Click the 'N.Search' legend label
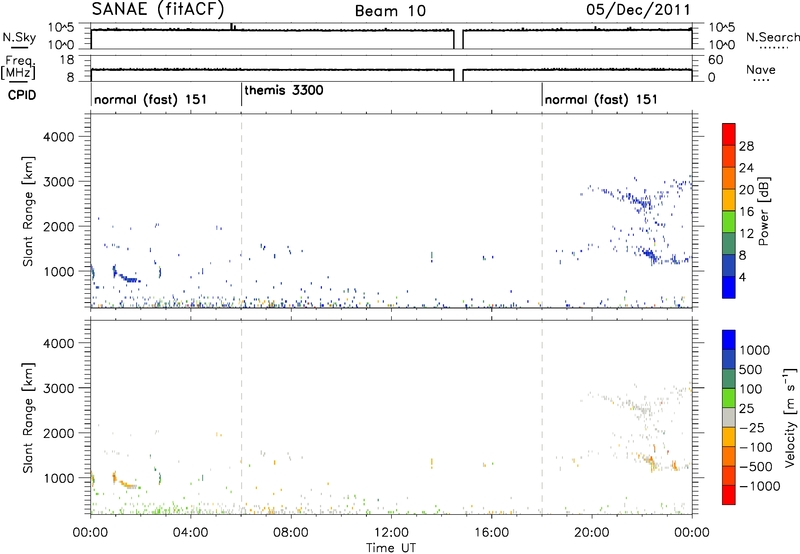This screenshot has width=800, height=554. coord(773,37)
